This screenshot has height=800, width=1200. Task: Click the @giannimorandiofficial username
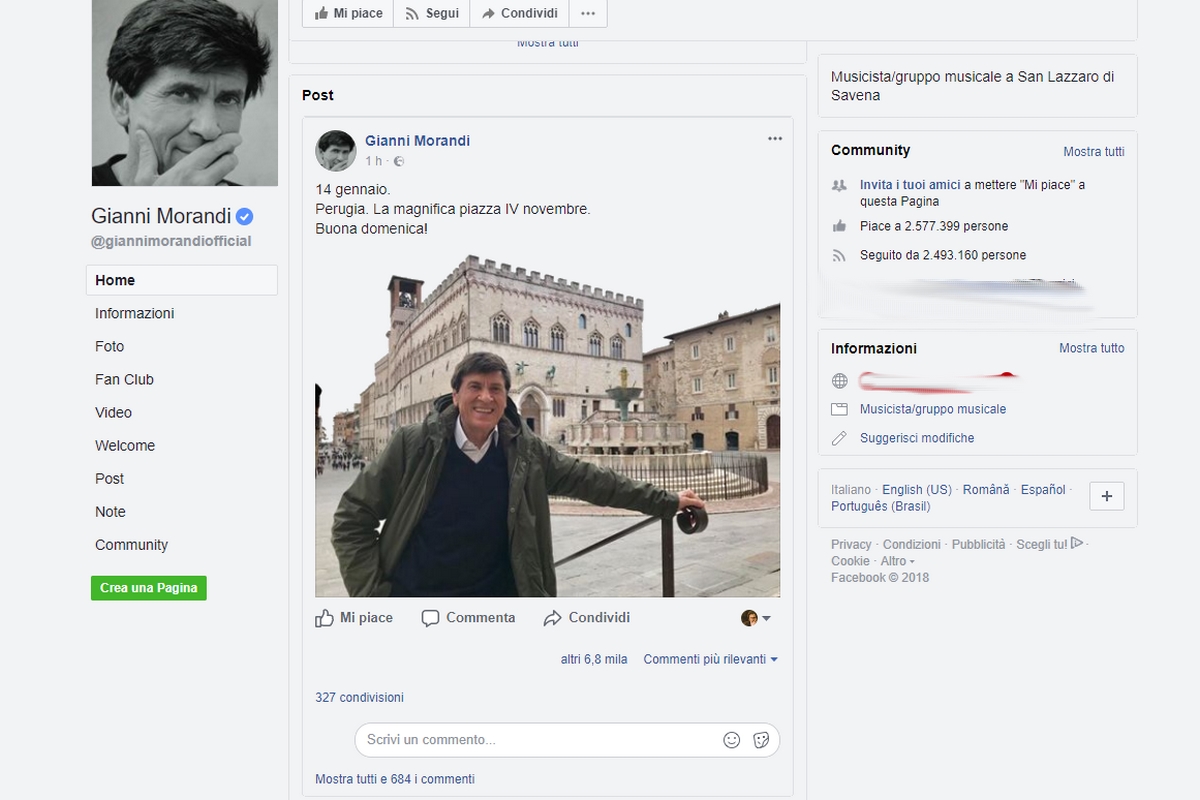coord(171,241)
